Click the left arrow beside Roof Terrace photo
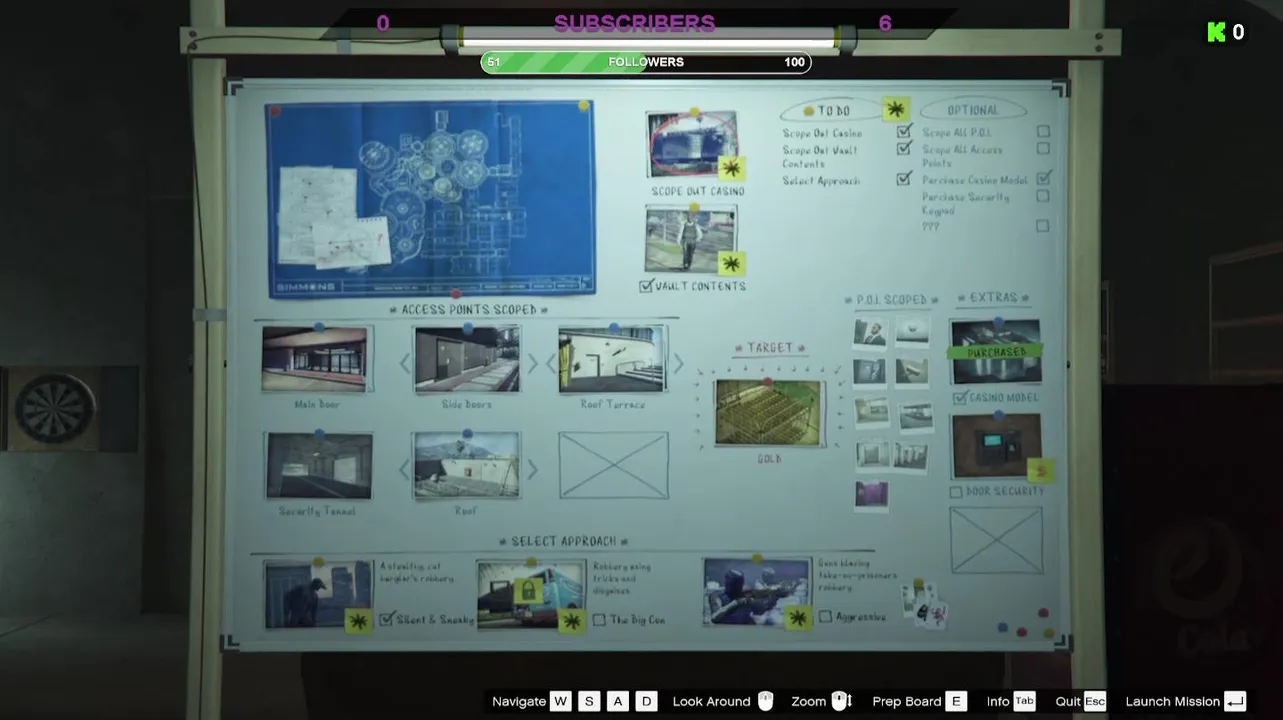The image size is (1283, 720). tap(551, 363)
